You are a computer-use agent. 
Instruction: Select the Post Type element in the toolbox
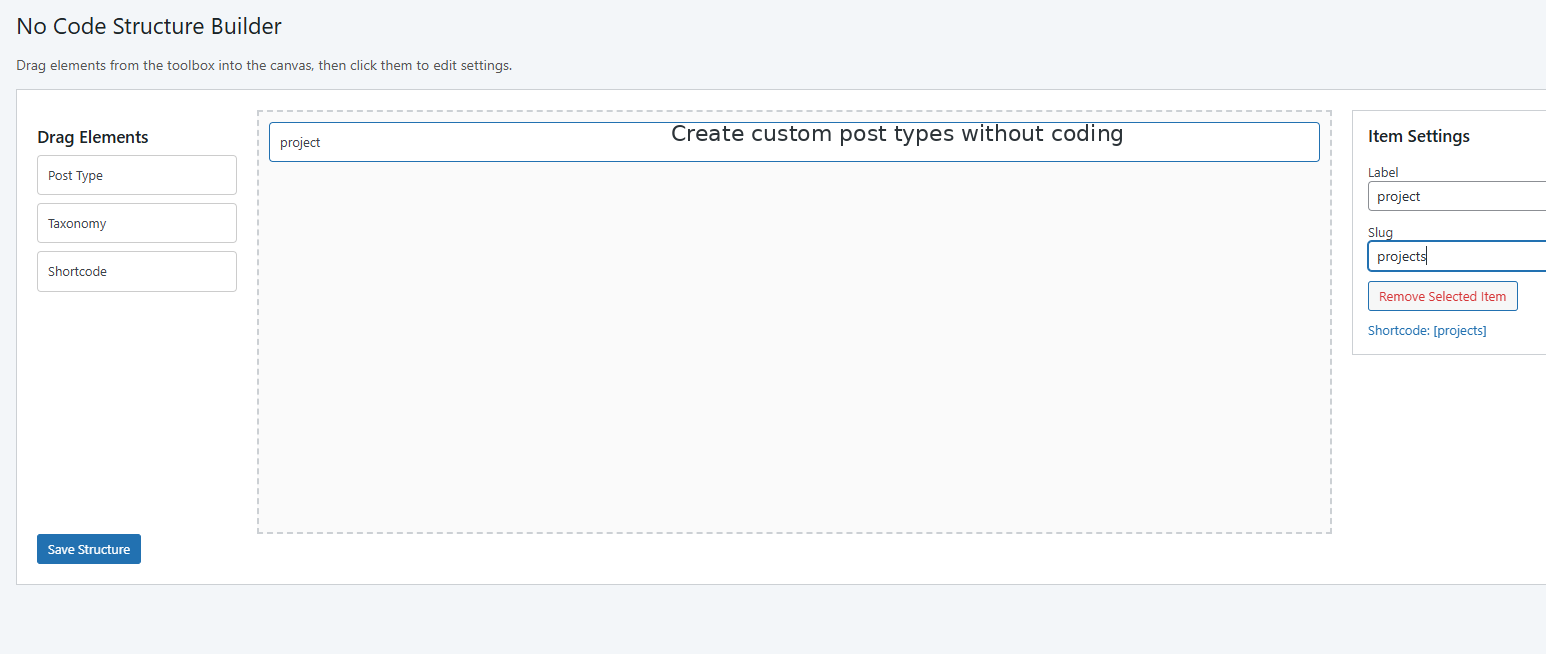point(136,174)
